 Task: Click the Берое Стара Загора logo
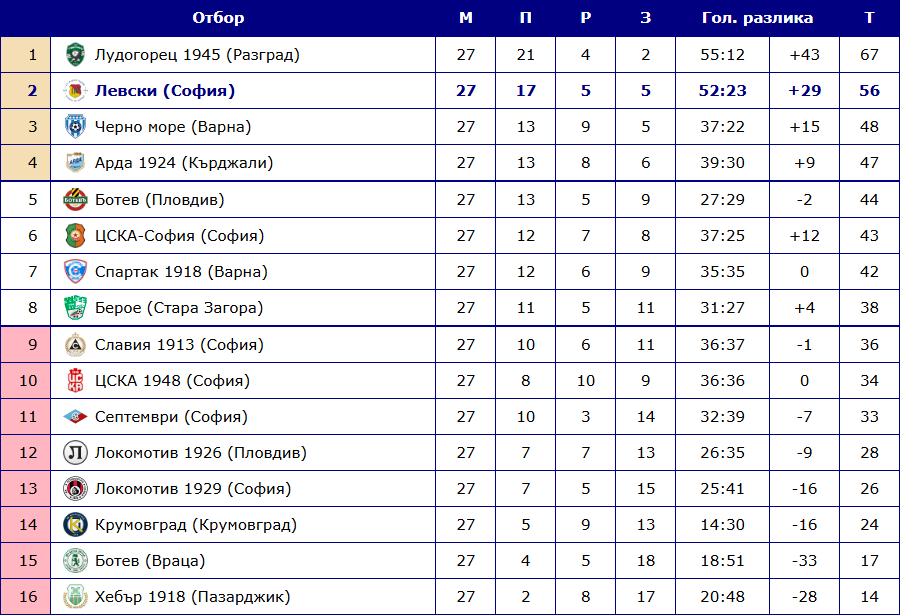75,308
